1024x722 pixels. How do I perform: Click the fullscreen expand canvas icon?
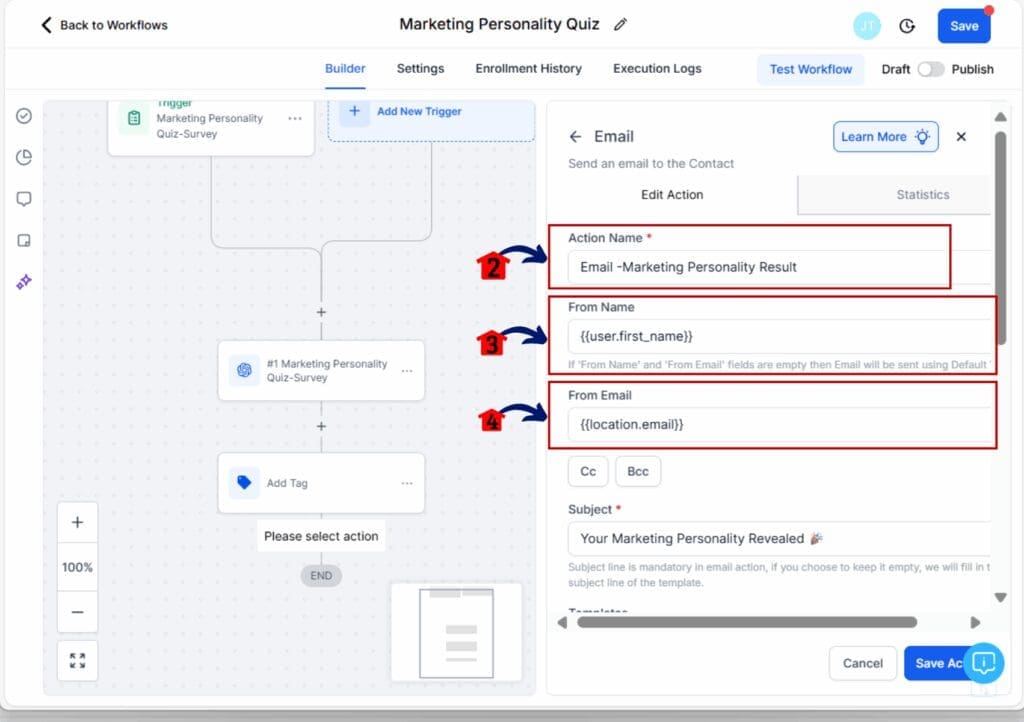point(77,660)
